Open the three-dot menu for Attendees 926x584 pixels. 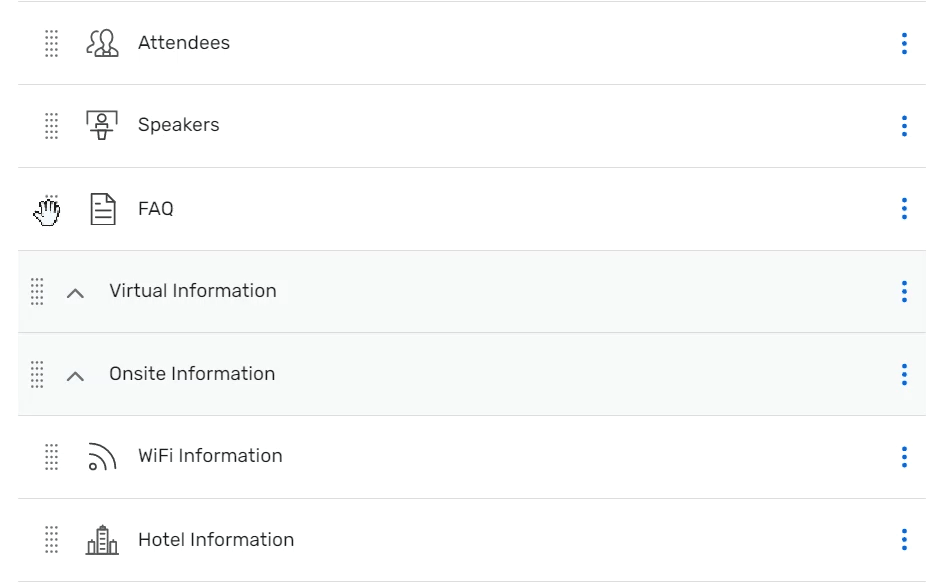click(x=903, y=43)
